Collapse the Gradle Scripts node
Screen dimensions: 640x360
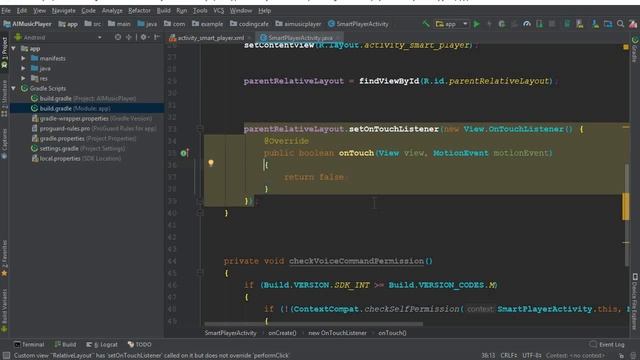click(x=14, y=88)
